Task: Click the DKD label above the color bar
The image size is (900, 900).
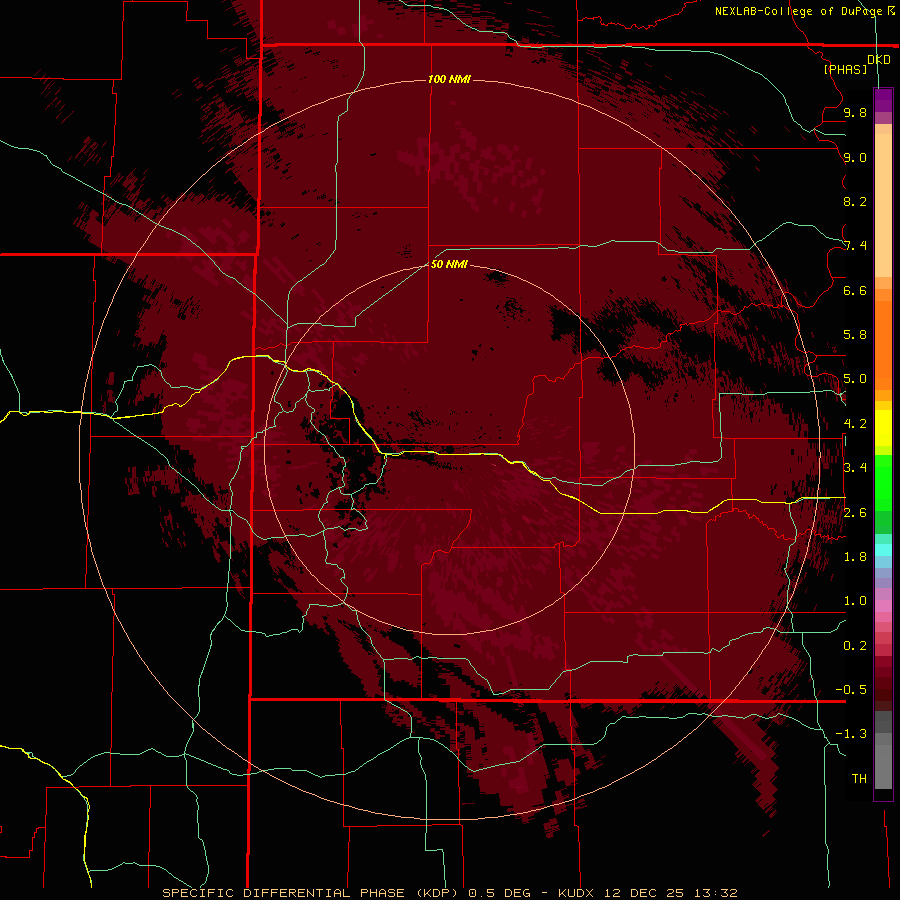Action: pyautogui.click(x=879, y=60)
